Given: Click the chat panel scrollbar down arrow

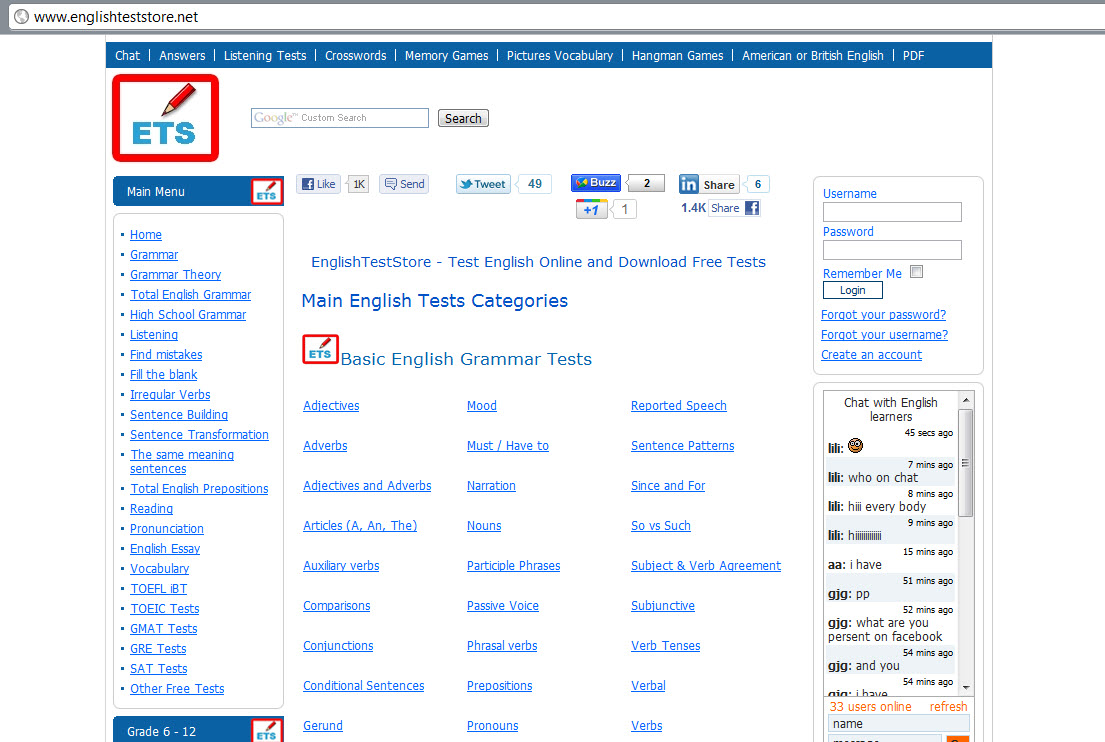Looking at the screenshot, I should pos(964,687).
